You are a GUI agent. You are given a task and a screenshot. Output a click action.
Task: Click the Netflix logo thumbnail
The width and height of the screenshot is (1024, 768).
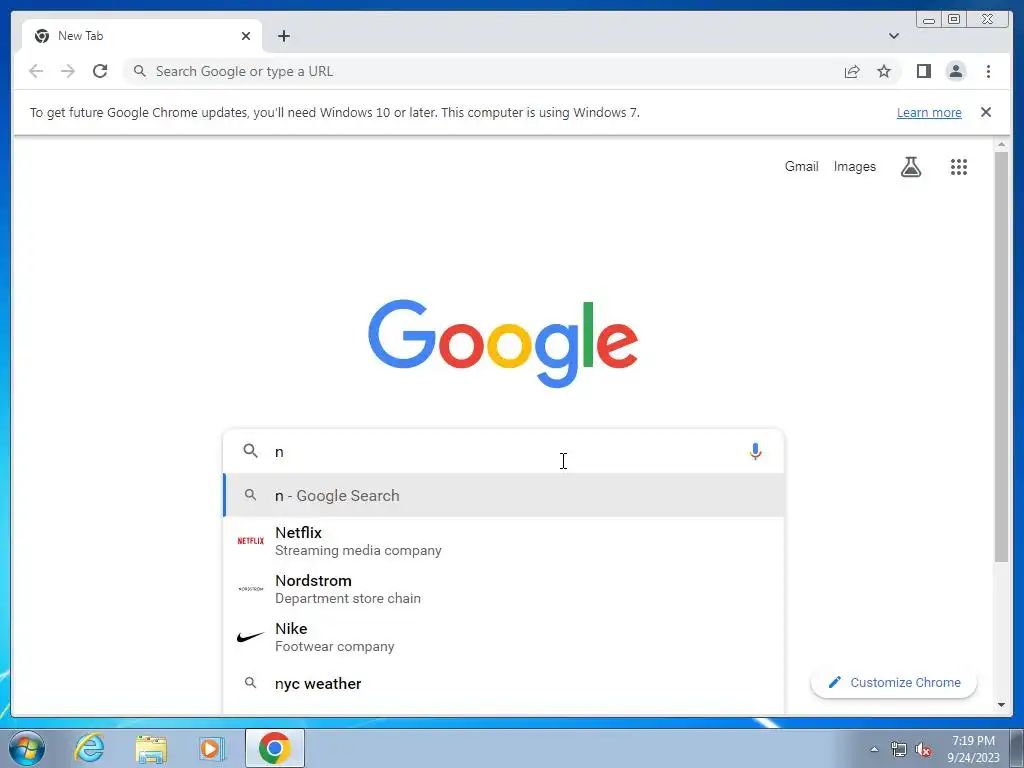pyautogui.click(x=250, y=541)
